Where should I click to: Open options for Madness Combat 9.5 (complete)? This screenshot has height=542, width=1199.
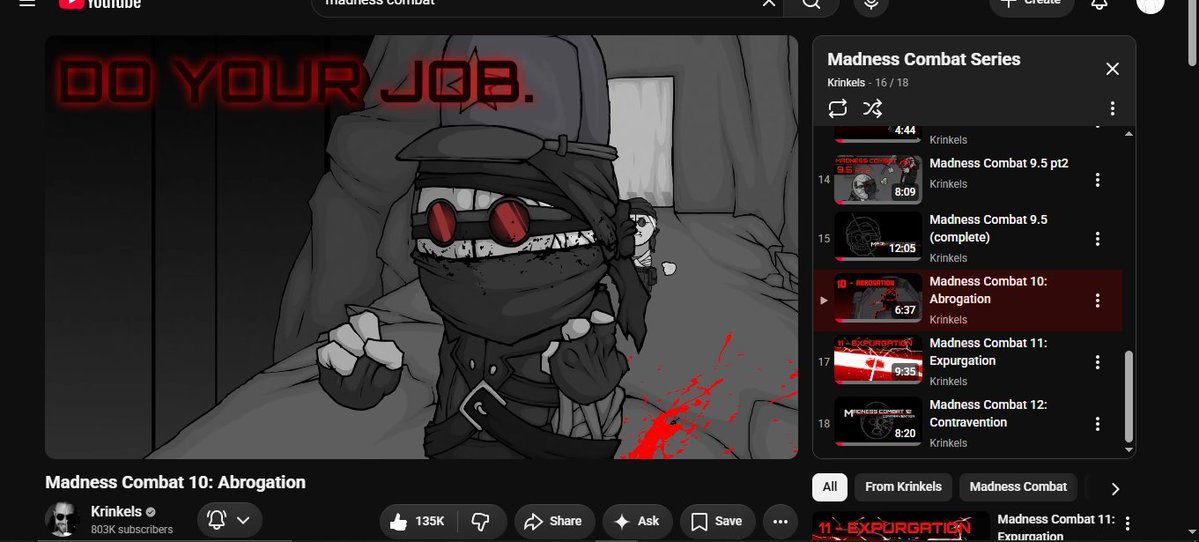pyautogui.click(x=1097, y=239)
